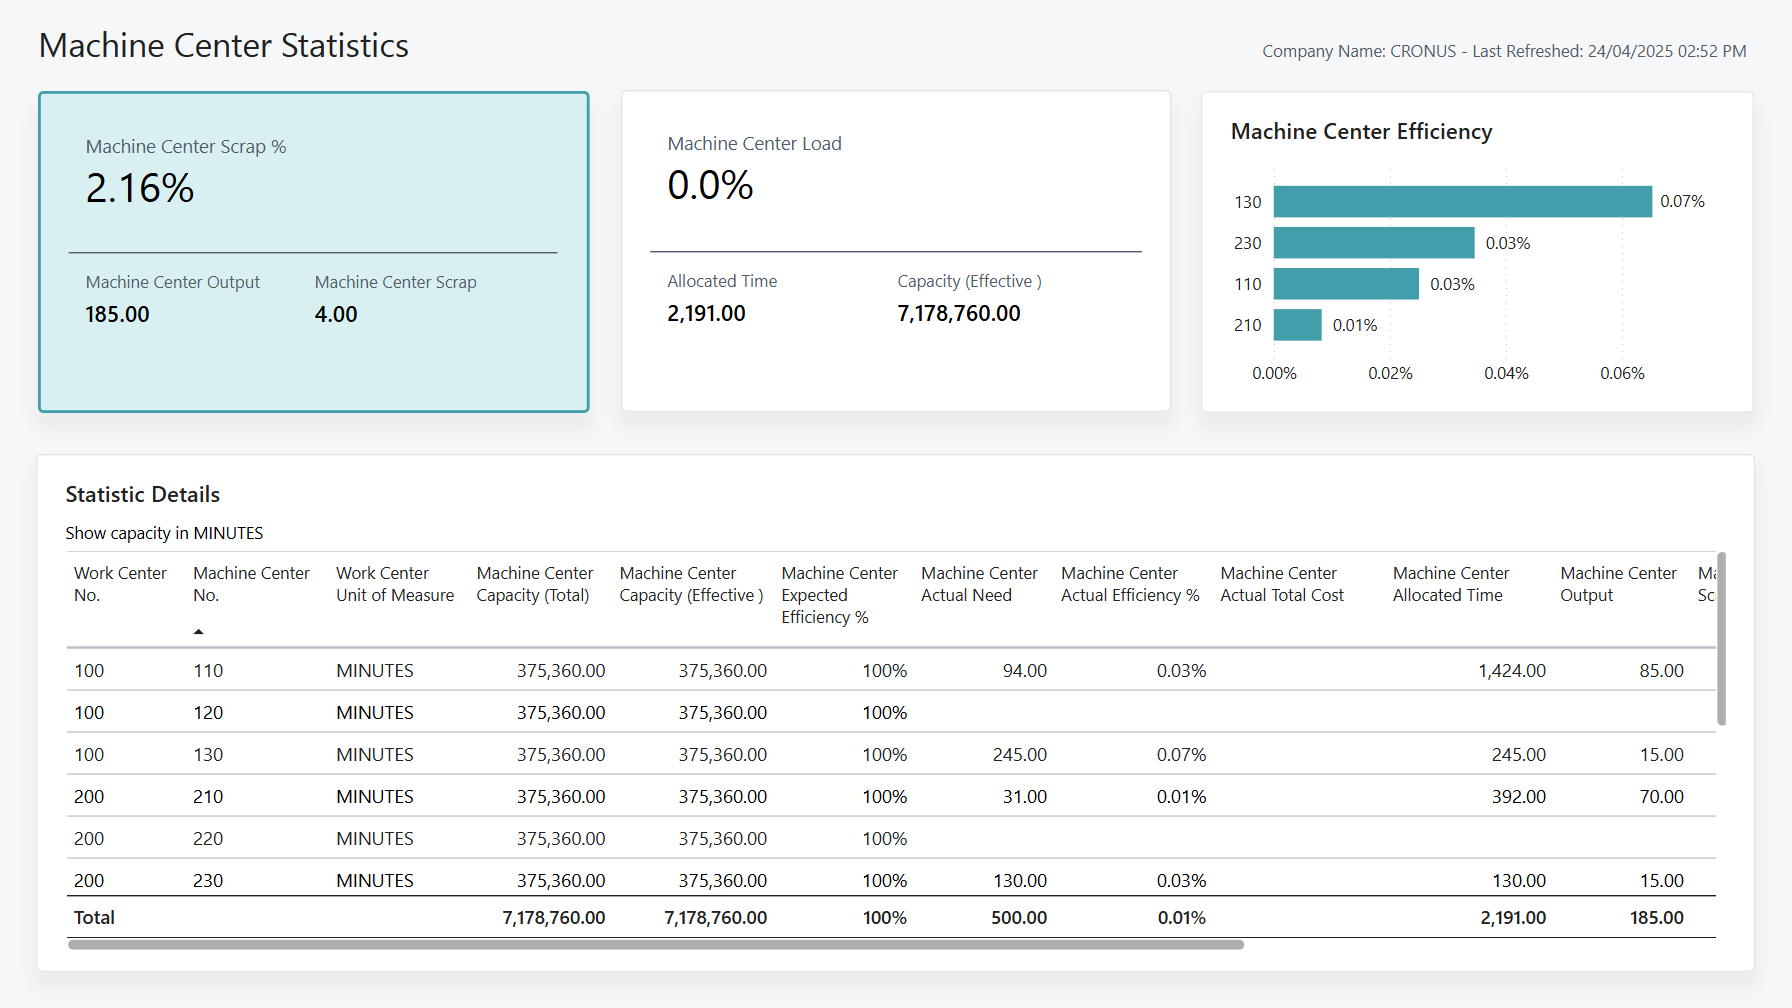Sort by the Work Center No. column header

pyautogui.click(x=120, y=584)
